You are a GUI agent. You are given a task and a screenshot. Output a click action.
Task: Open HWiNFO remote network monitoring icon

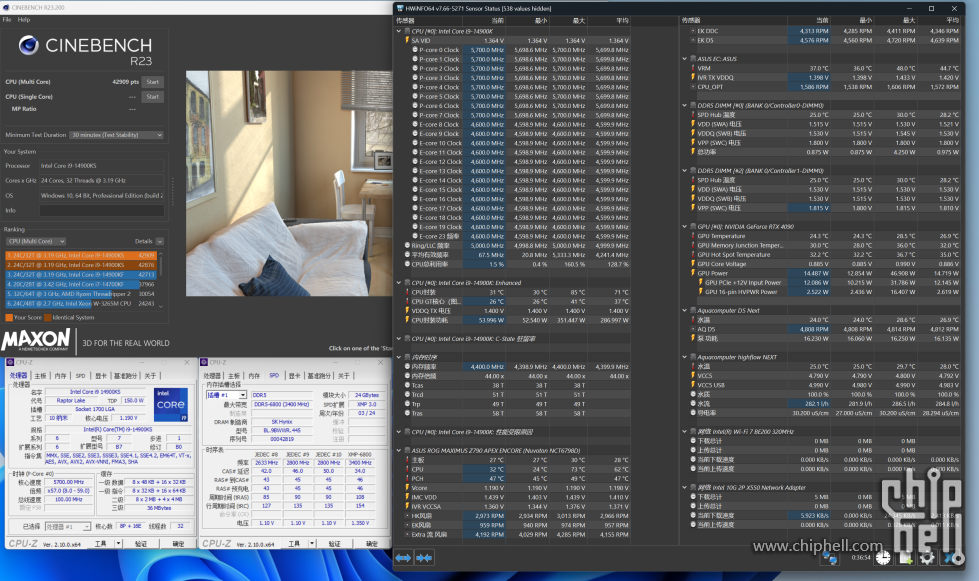click(830, 558)
